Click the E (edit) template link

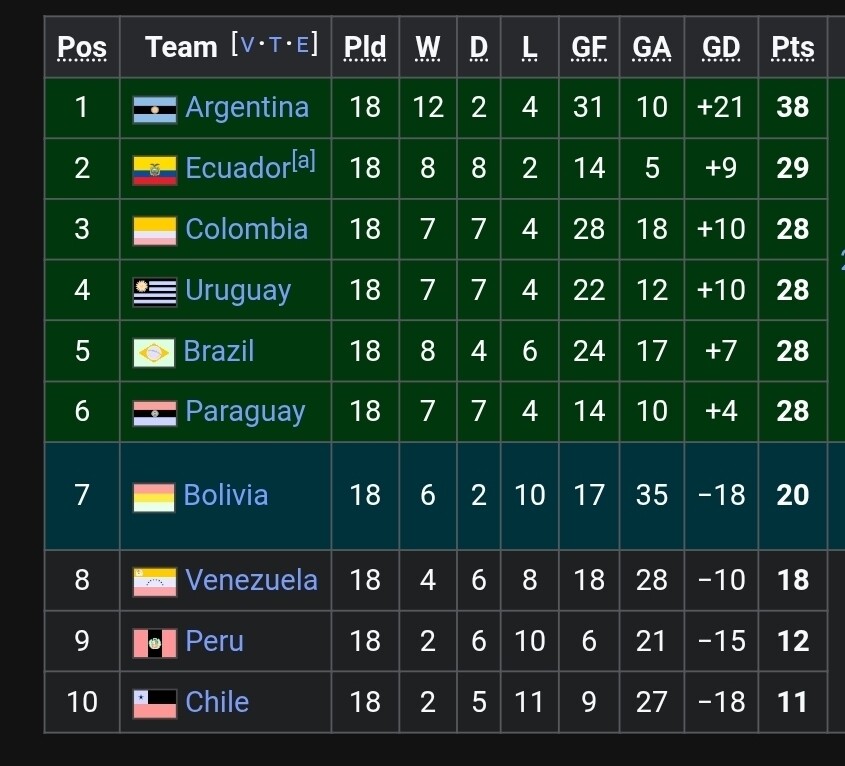[302, 45]
